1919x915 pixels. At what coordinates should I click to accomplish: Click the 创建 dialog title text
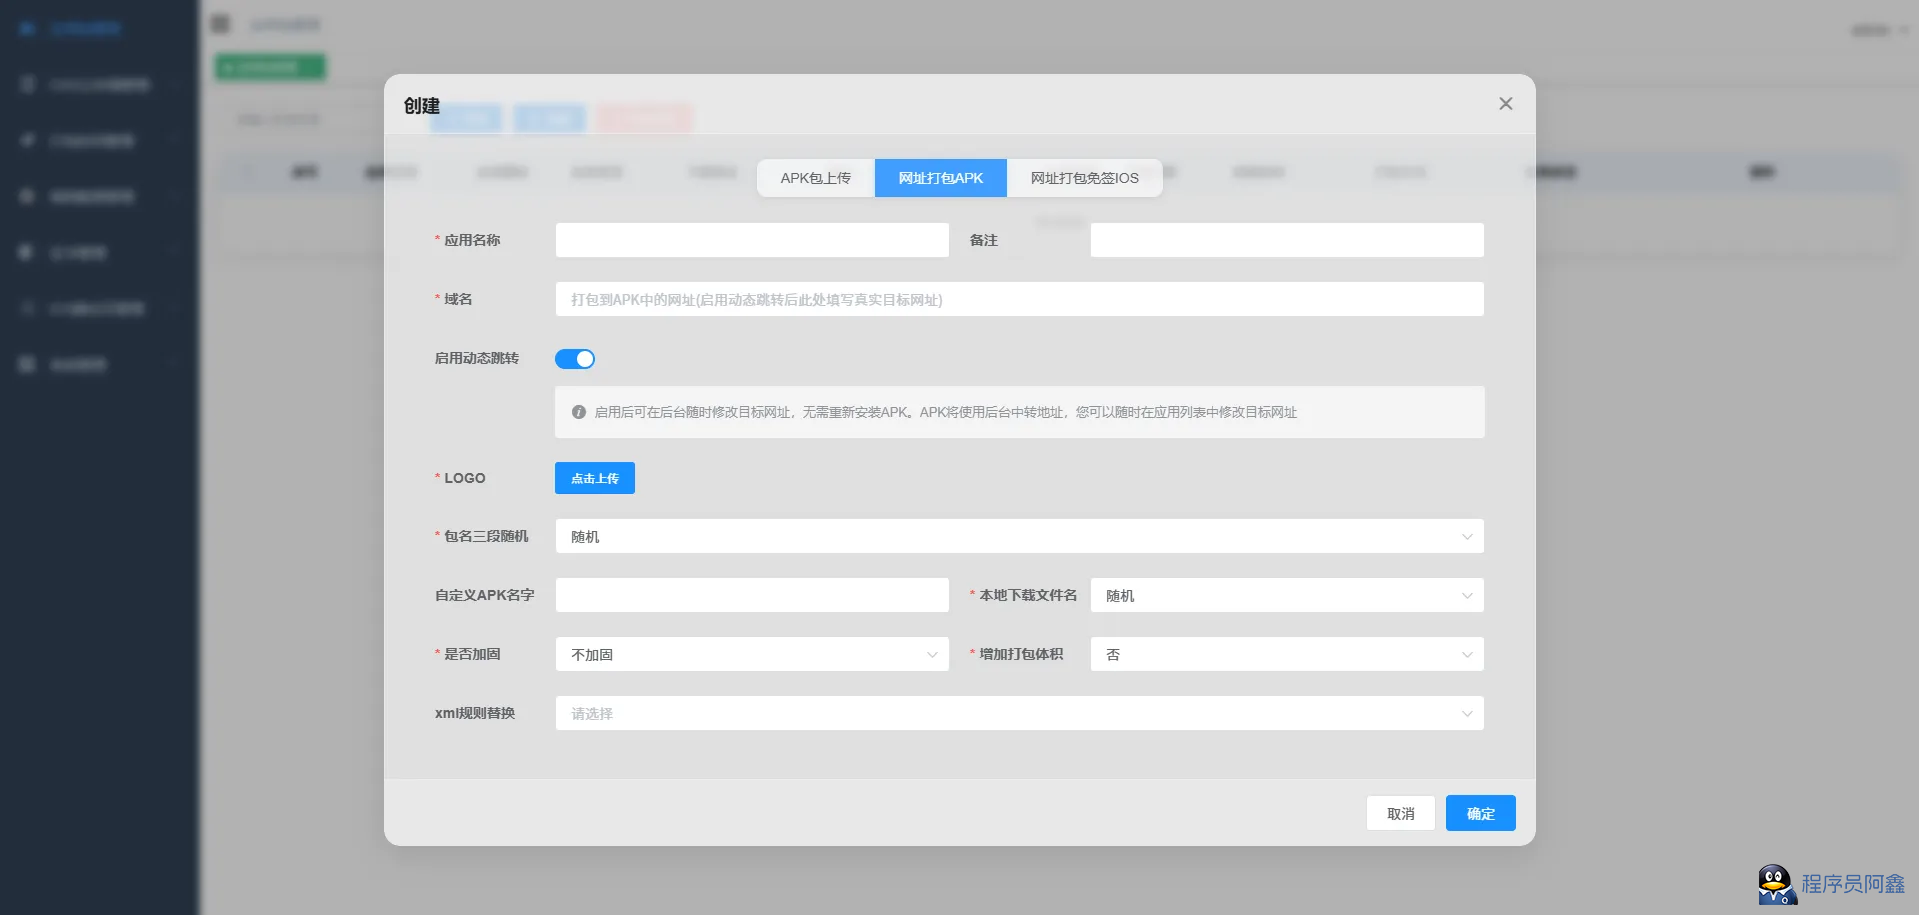click(x=422, y=106)
